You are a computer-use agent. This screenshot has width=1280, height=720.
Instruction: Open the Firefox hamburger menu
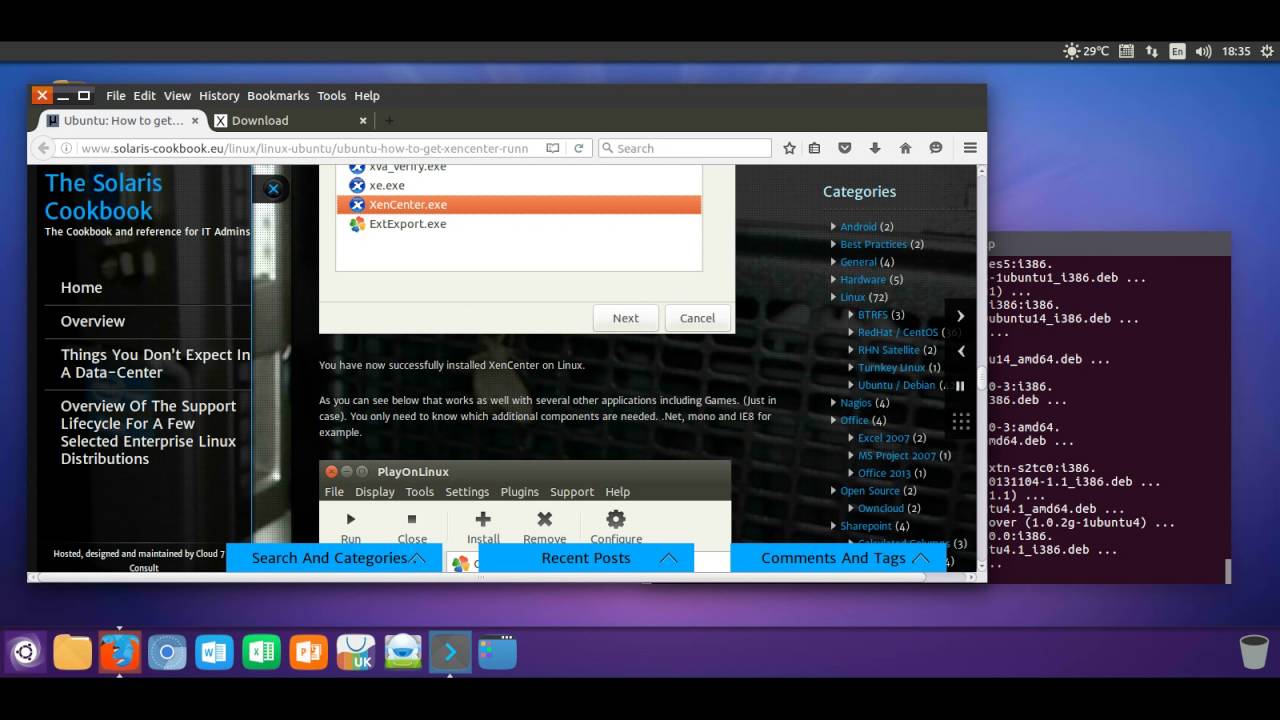[970, 148]
